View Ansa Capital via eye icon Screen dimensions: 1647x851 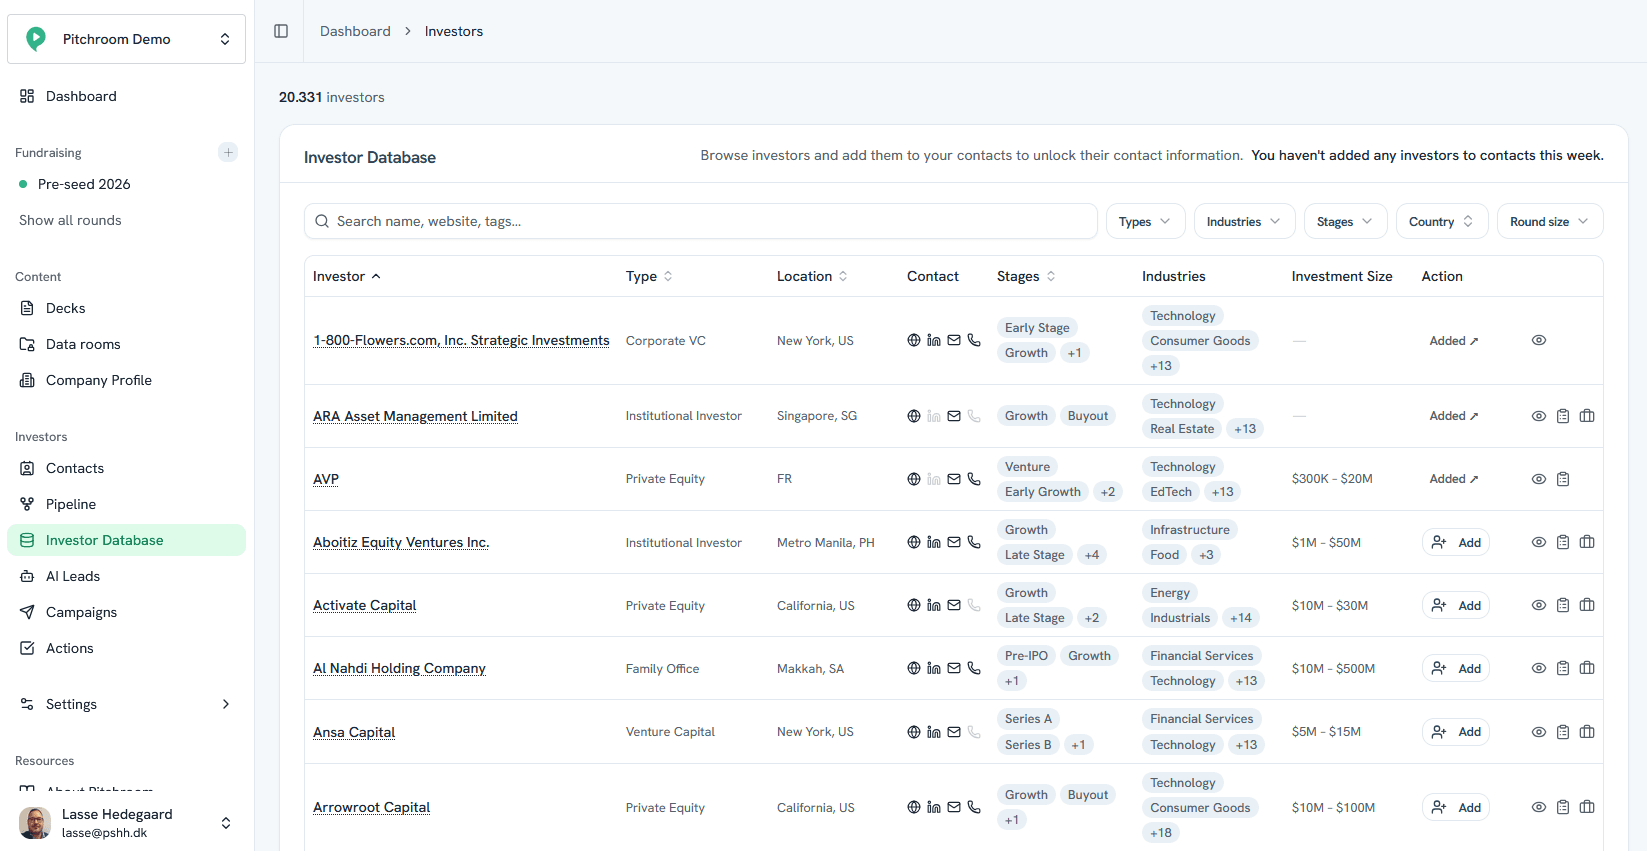(x=1539, y=732)
